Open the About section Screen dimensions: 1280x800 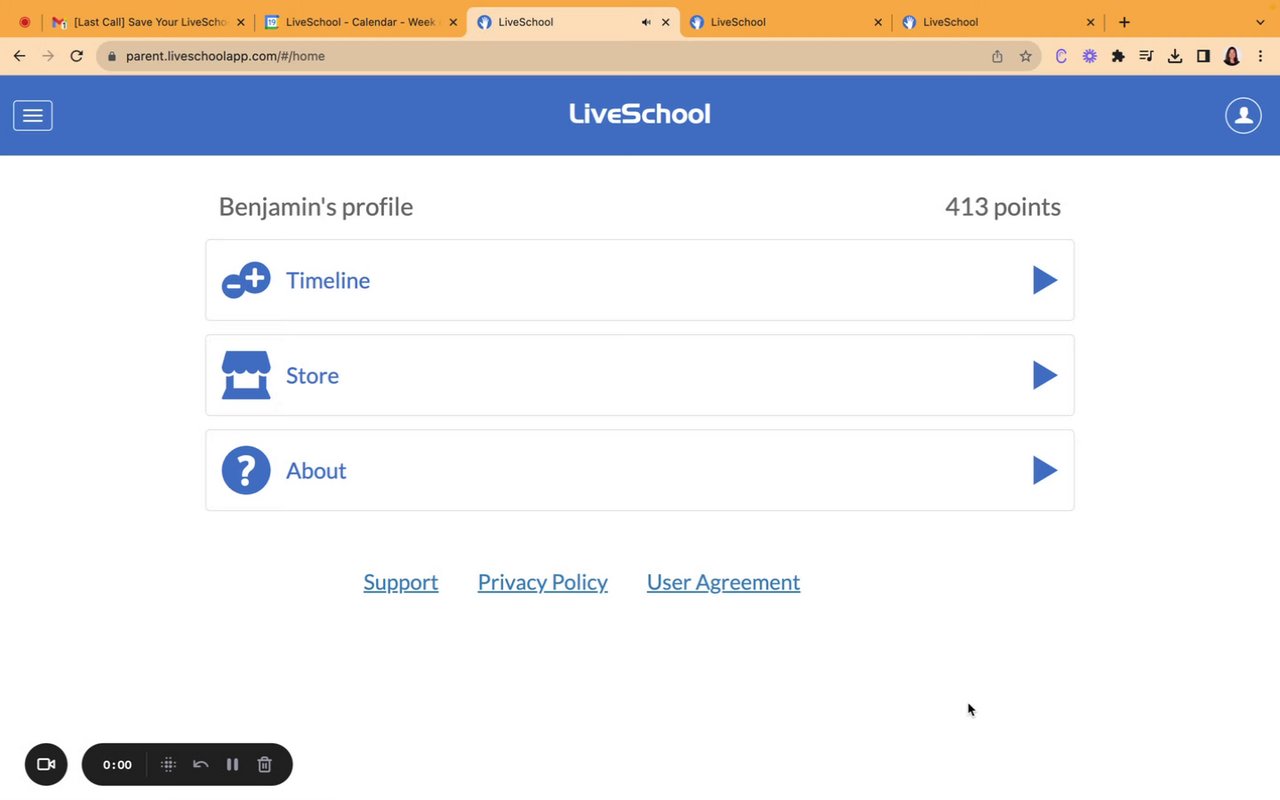coord(640,470)
